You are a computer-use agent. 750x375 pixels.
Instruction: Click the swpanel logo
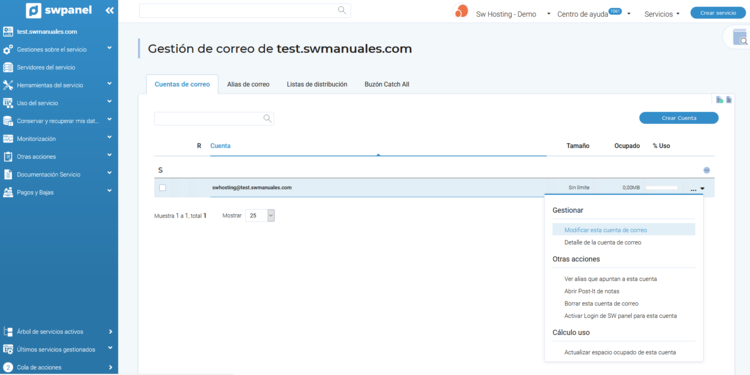pyautogui.click(x=58, y=10)
